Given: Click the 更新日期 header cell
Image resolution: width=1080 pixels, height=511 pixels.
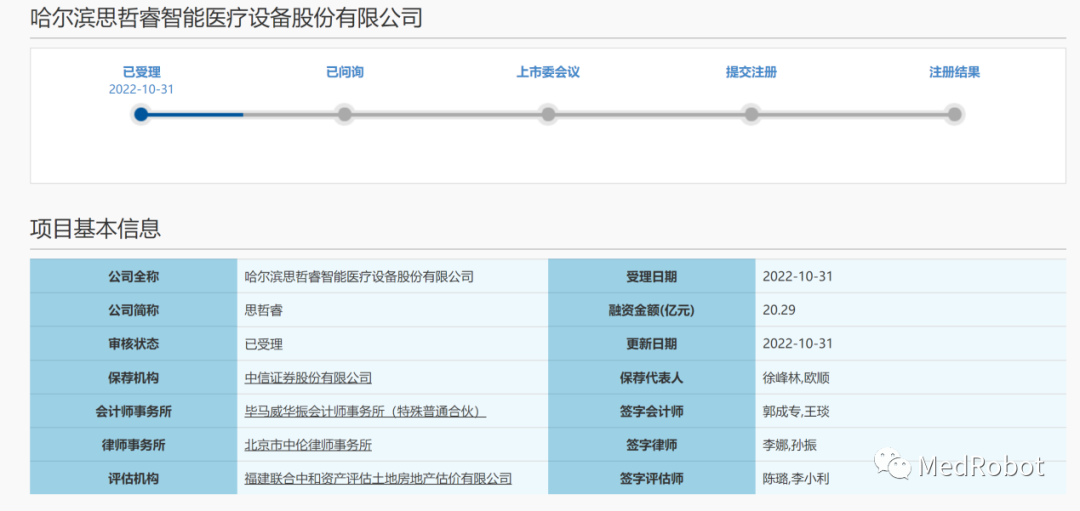Looking at the screenshot, I should pos(652,344).
